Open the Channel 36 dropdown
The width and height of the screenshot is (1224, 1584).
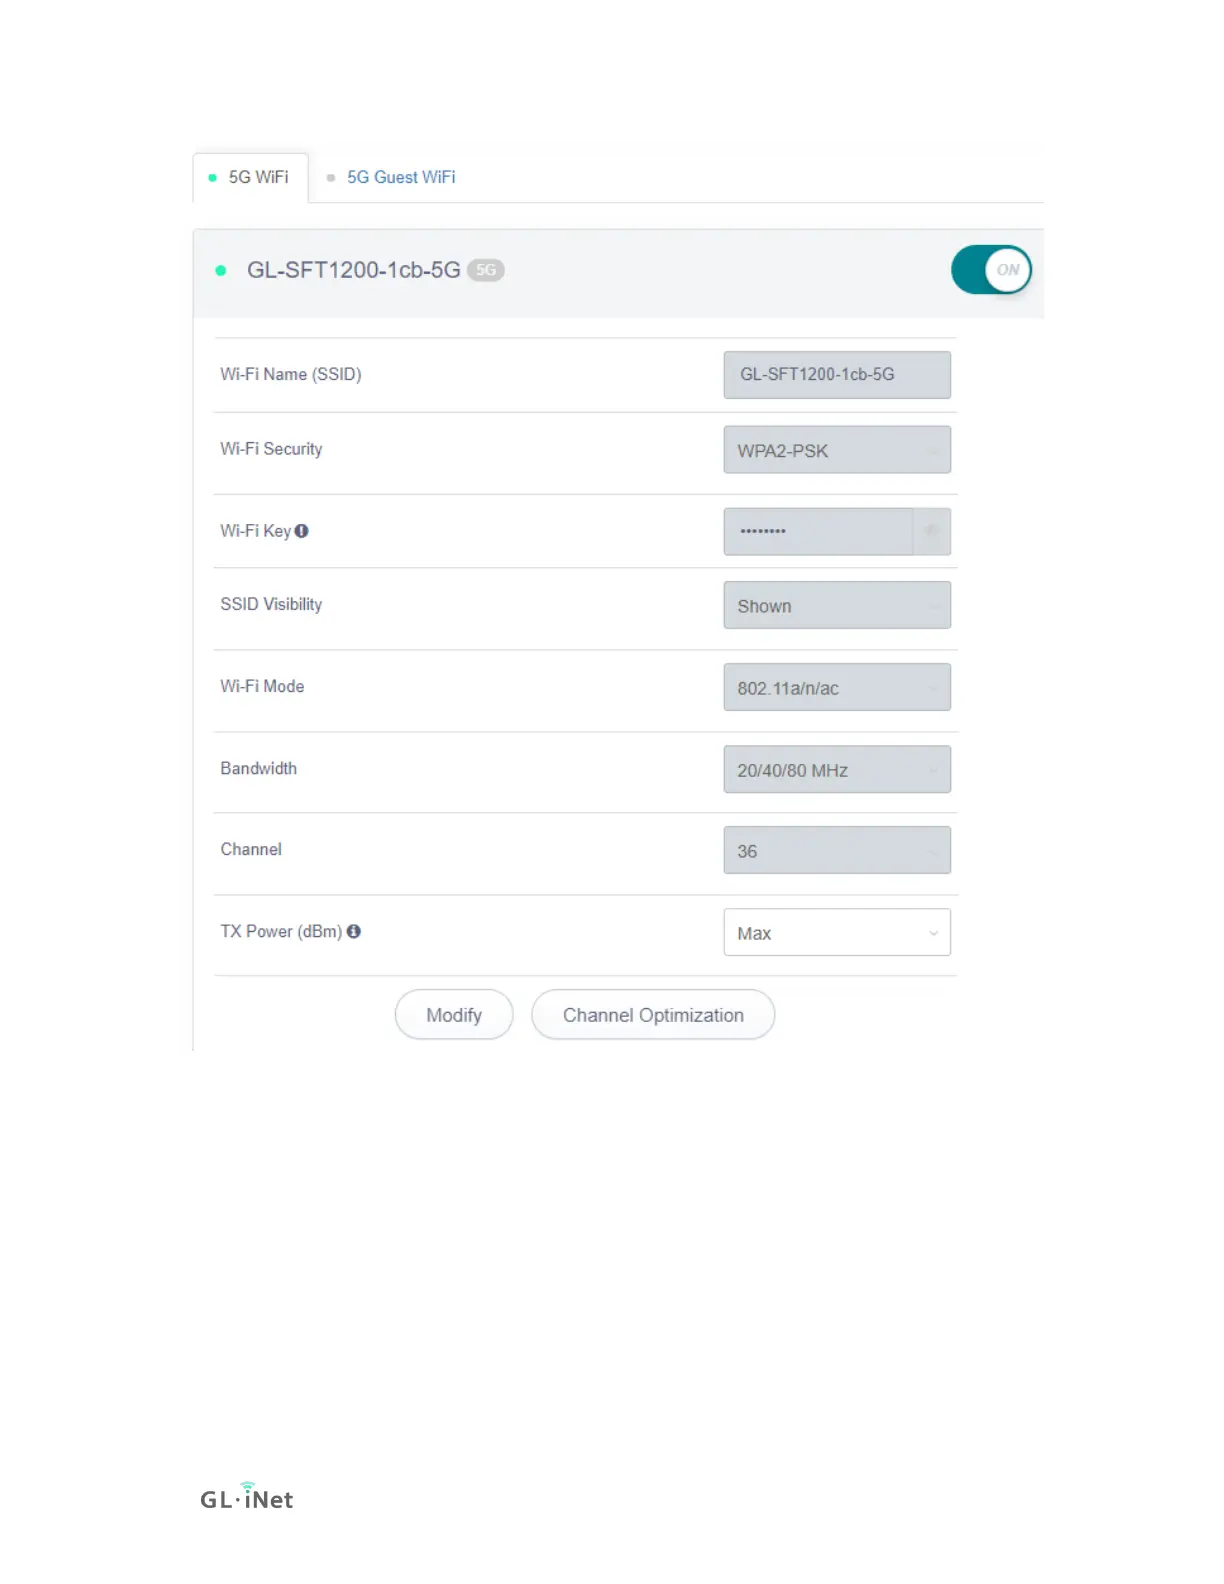(837, 850)
